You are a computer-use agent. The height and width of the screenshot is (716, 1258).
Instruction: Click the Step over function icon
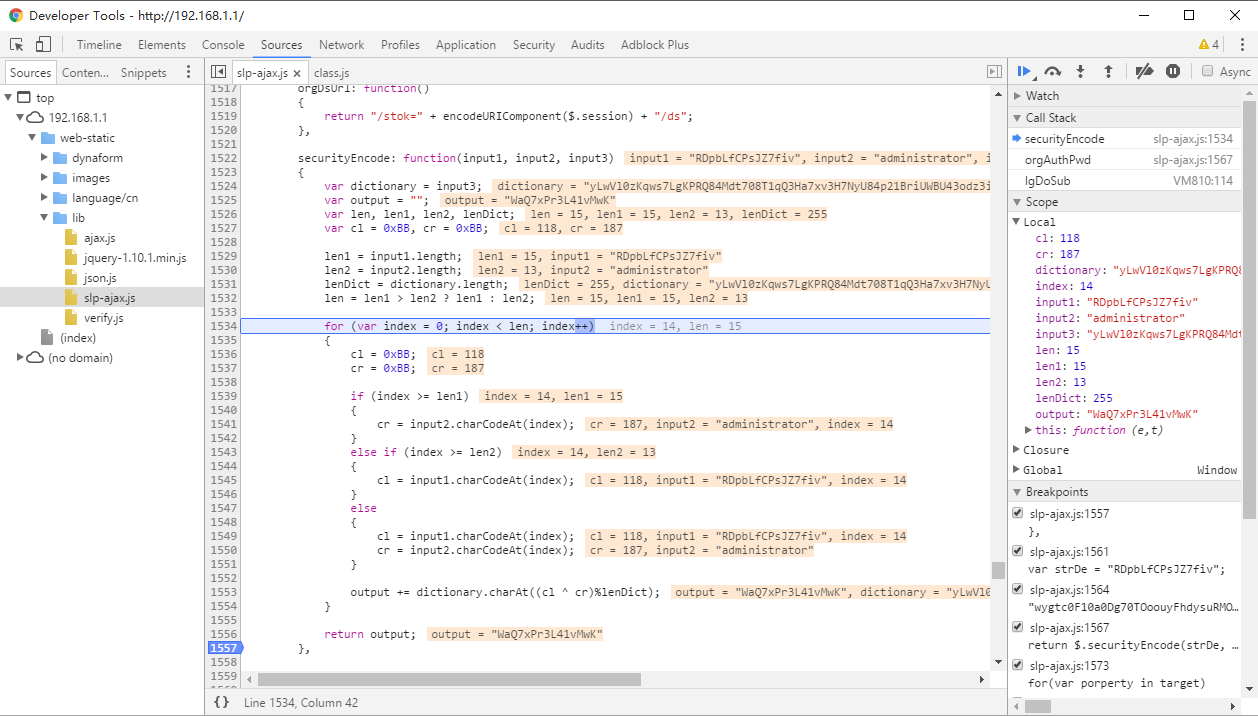click(x=1052, y=71)
